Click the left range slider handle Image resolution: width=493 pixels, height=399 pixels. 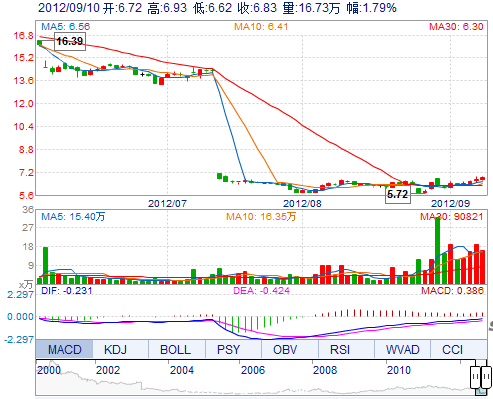click(x=475, y=377)
